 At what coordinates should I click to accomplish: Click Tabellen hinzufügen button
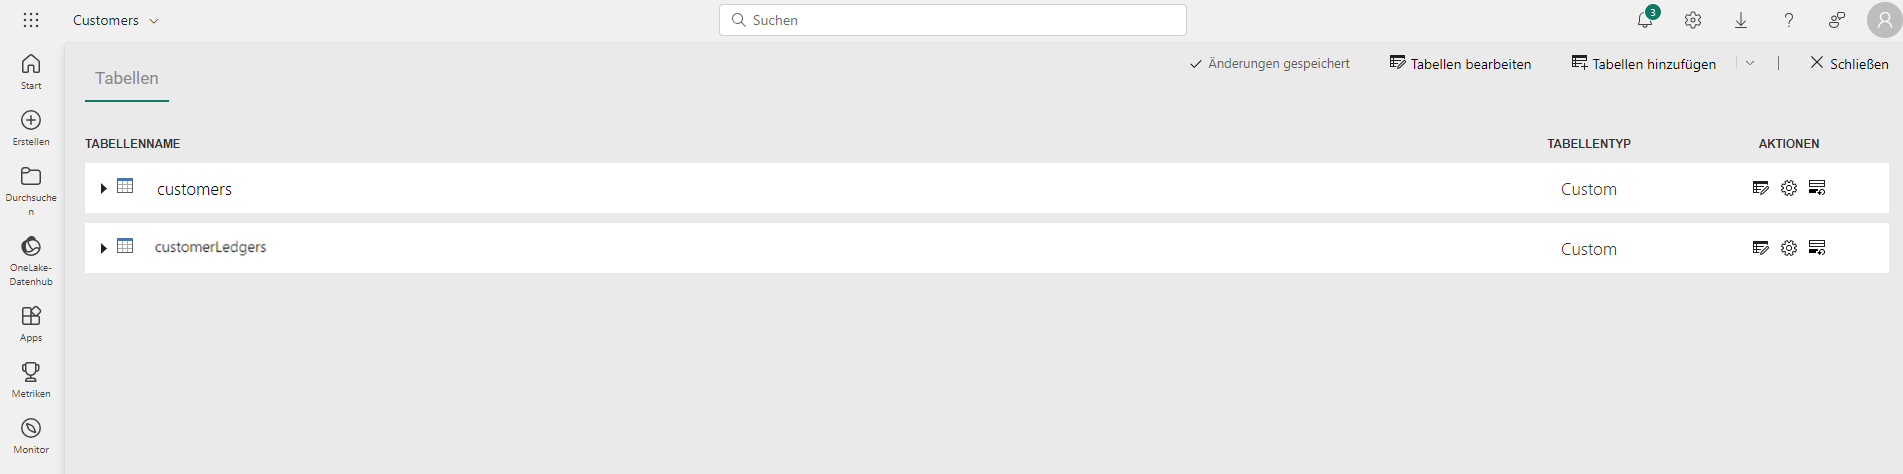(1643, 63)
